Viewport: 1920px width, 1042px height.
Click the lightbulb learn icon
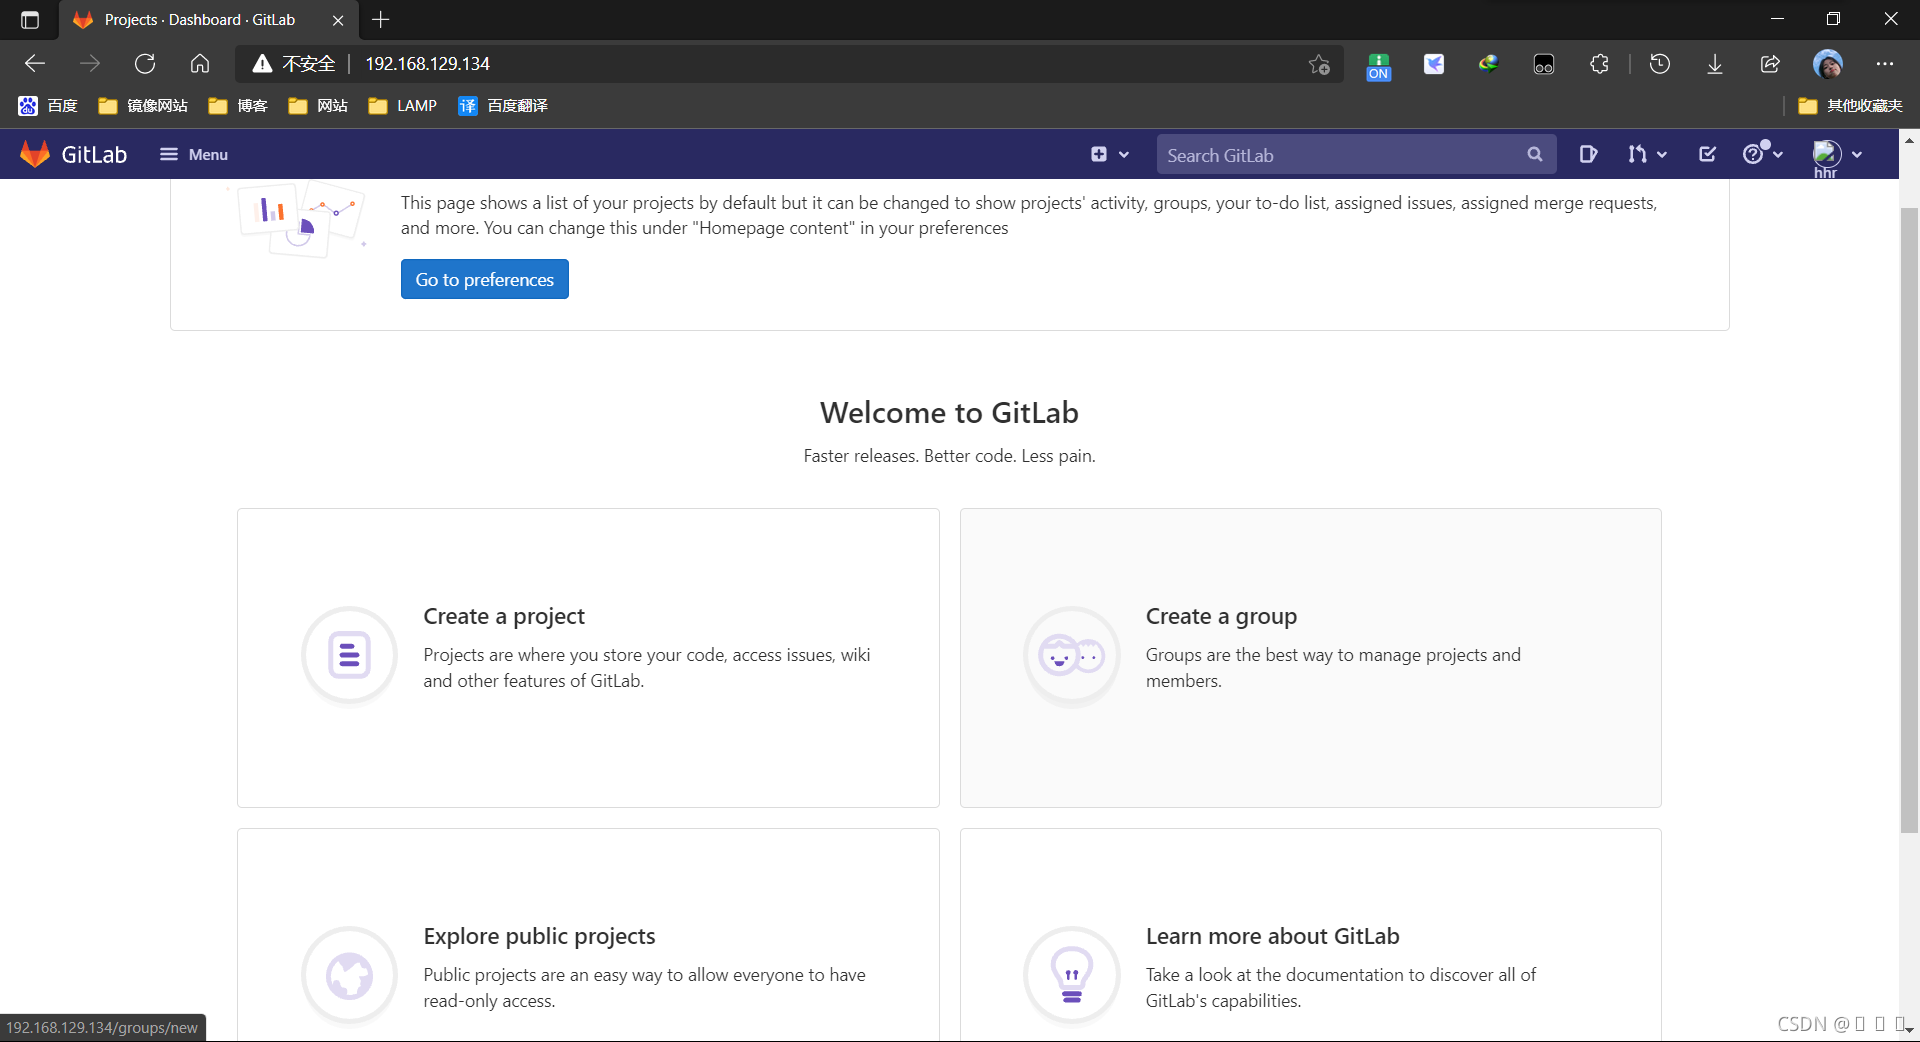point(1072,976)
